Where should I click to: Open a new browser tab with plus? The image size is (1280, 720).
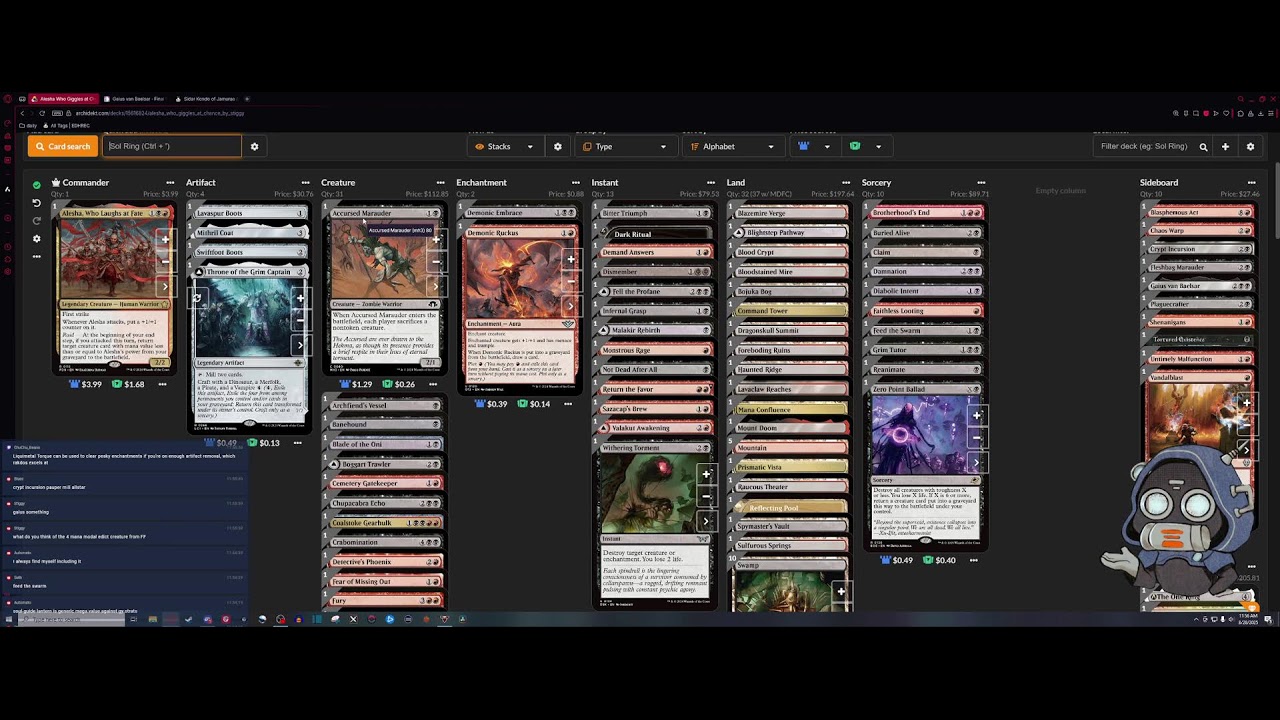[247, 99]
